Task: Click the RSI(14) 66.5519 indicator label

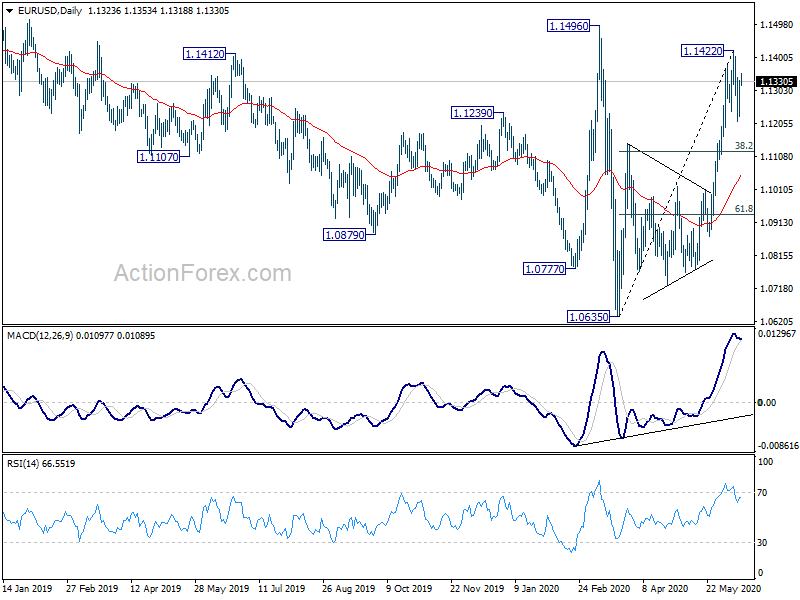Action: [x=41, y=464]
